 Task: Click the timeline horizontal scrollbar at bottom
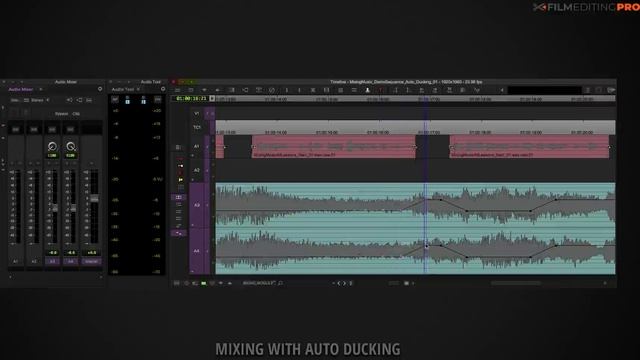516,283
